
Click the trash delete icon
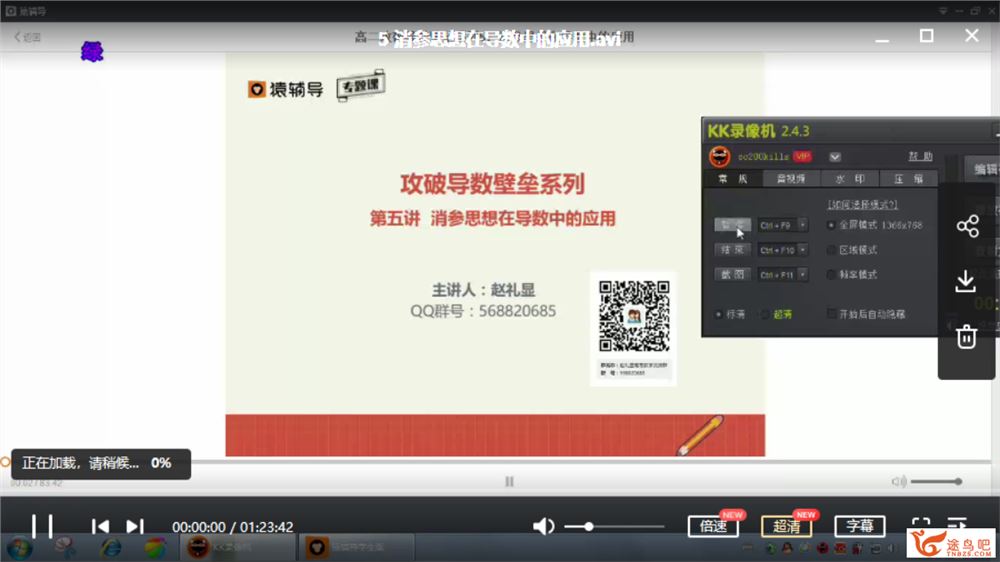tap(966, 336)
